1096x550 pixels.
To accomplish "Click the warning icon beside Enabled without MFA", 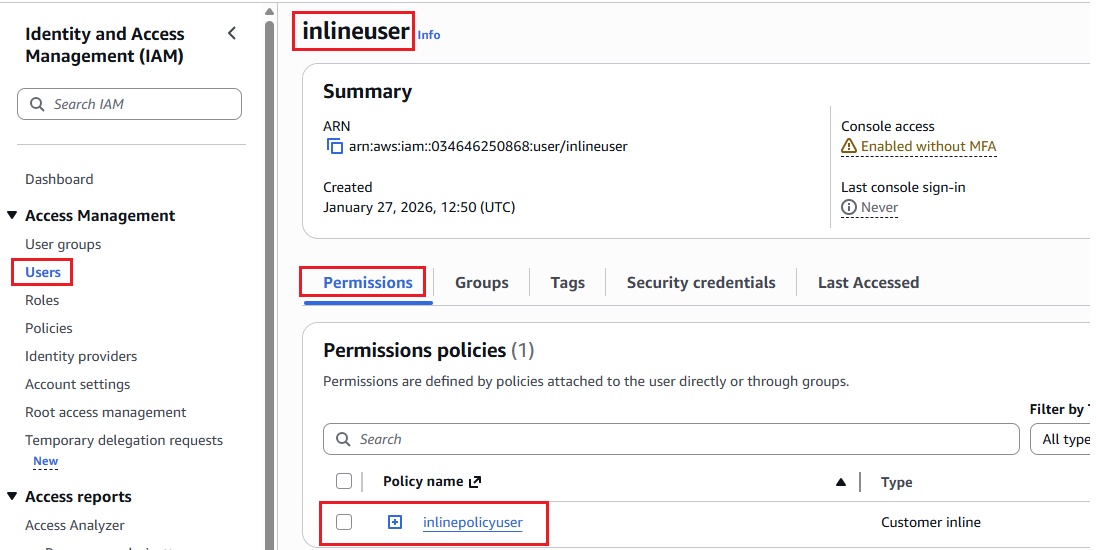I will (x=849, y=147).
